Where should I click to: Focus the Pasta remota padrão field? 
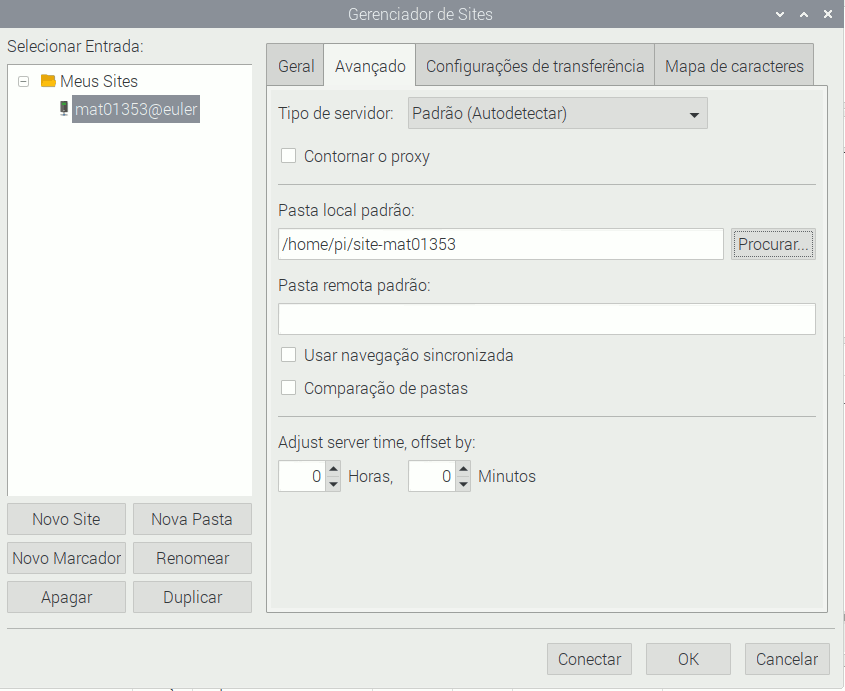[546, 319]
